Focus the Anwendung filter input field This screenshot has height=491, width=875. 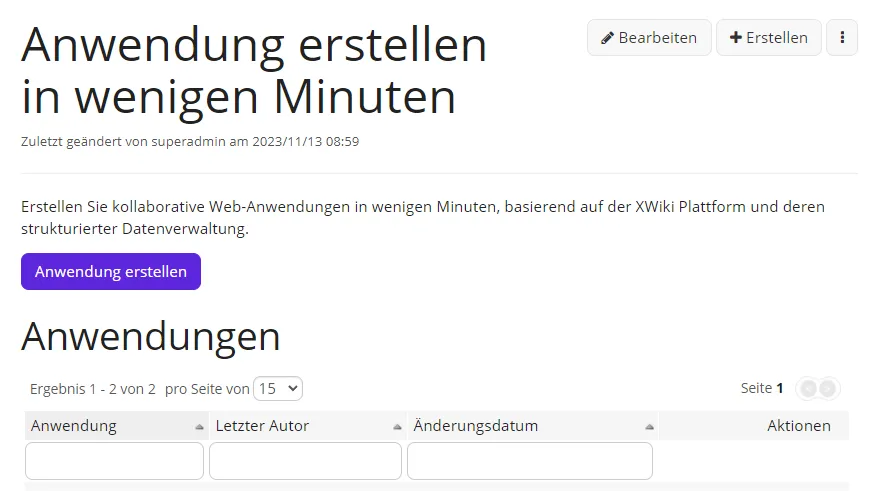tap(114, 461)
